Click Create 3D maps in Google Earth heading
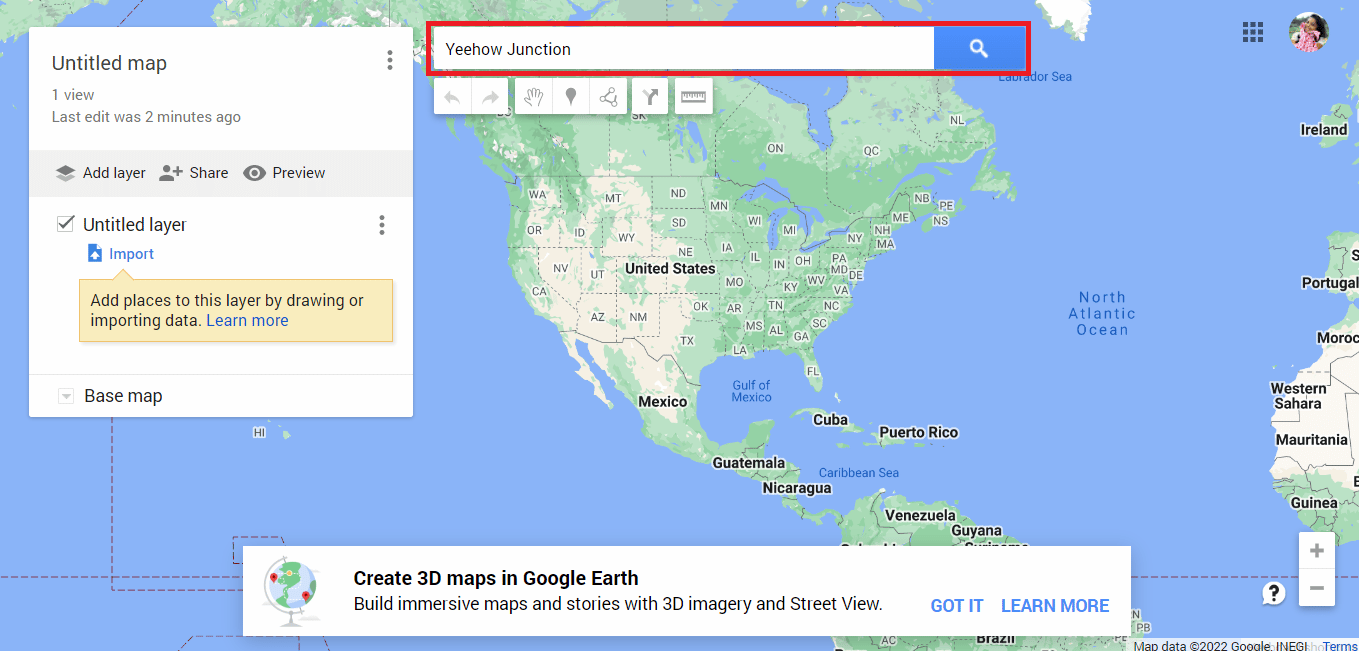This screenshot has width=1359, height=651. click(496, 578)
